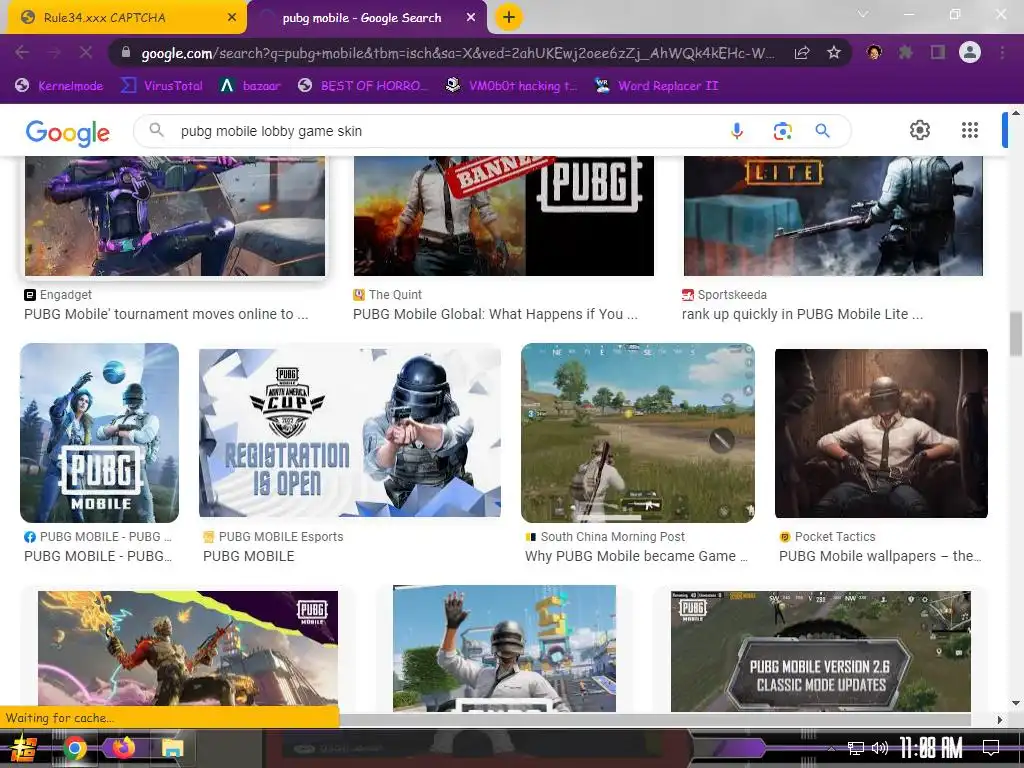Click 'PUBG Mobile' tournament moves online caption
Image resolution: width=1024 pixels, height=768 pixels.
coord(166,314)
